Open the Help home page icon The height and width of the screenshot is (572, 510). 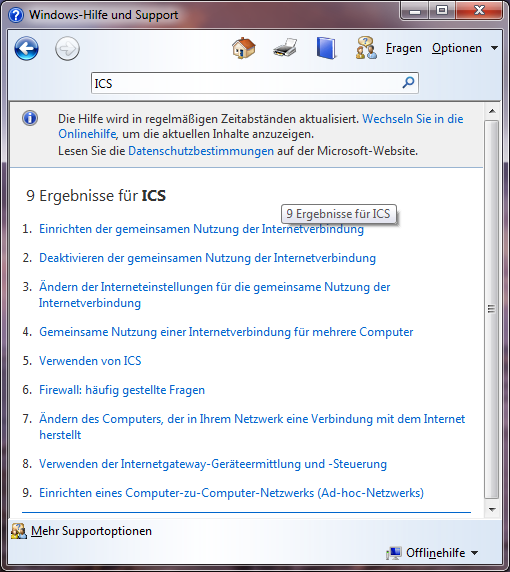pyautogui.click(x=244, y=48)
